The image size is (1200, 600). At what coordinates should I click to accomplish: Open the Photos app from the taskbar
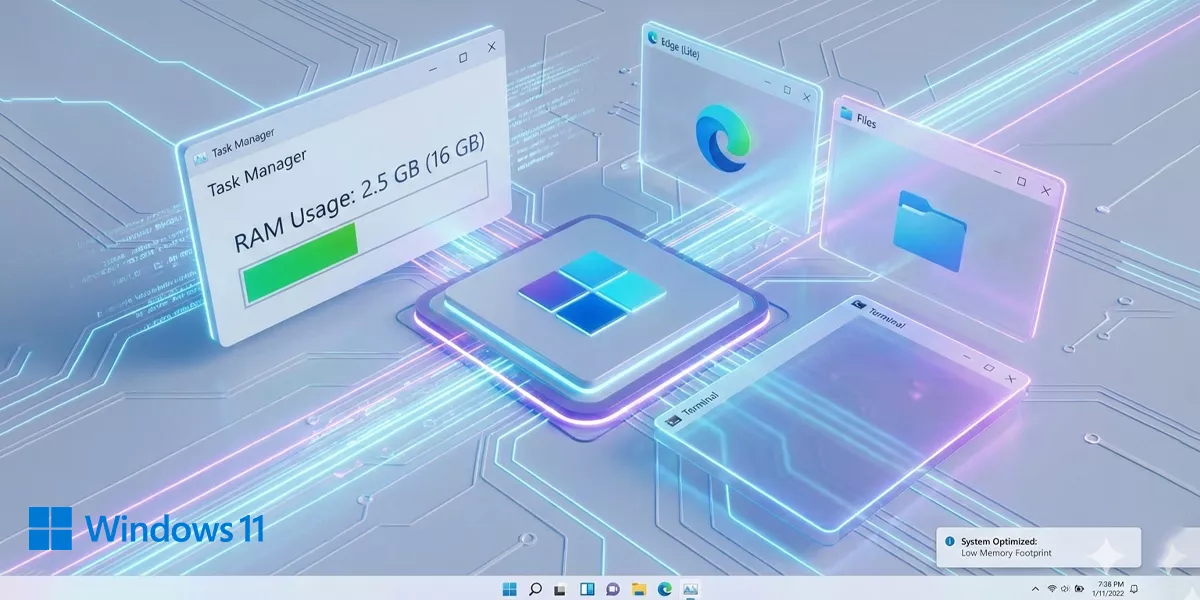click(x=689, y=587)
